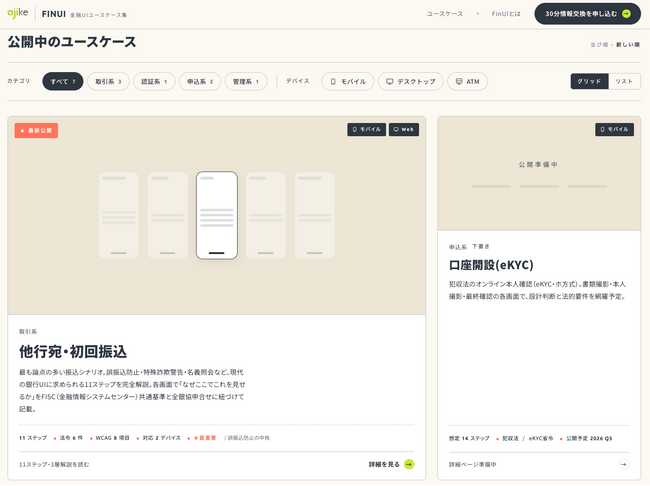Open the ajike logo link
Screen dimensions: 650x486
[x=18, y=13]
